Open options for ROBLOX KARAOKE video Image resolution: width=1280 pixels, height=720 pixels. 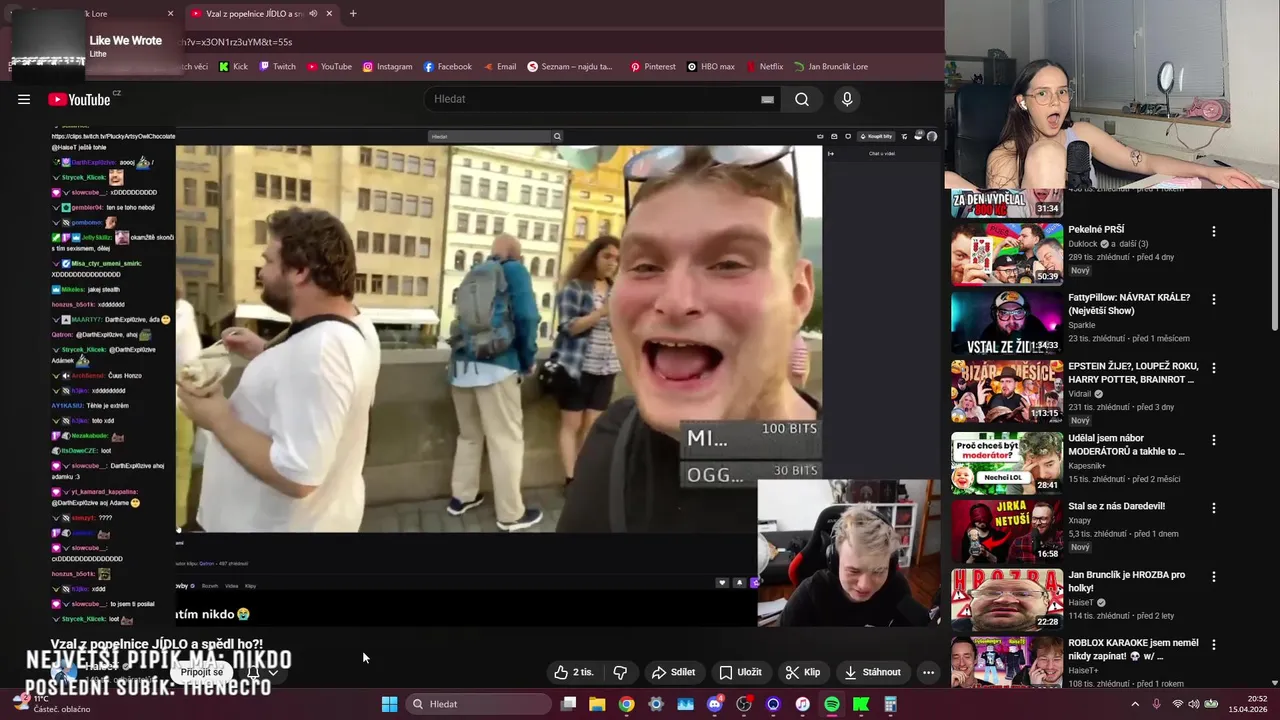(x=1214, y=645)
